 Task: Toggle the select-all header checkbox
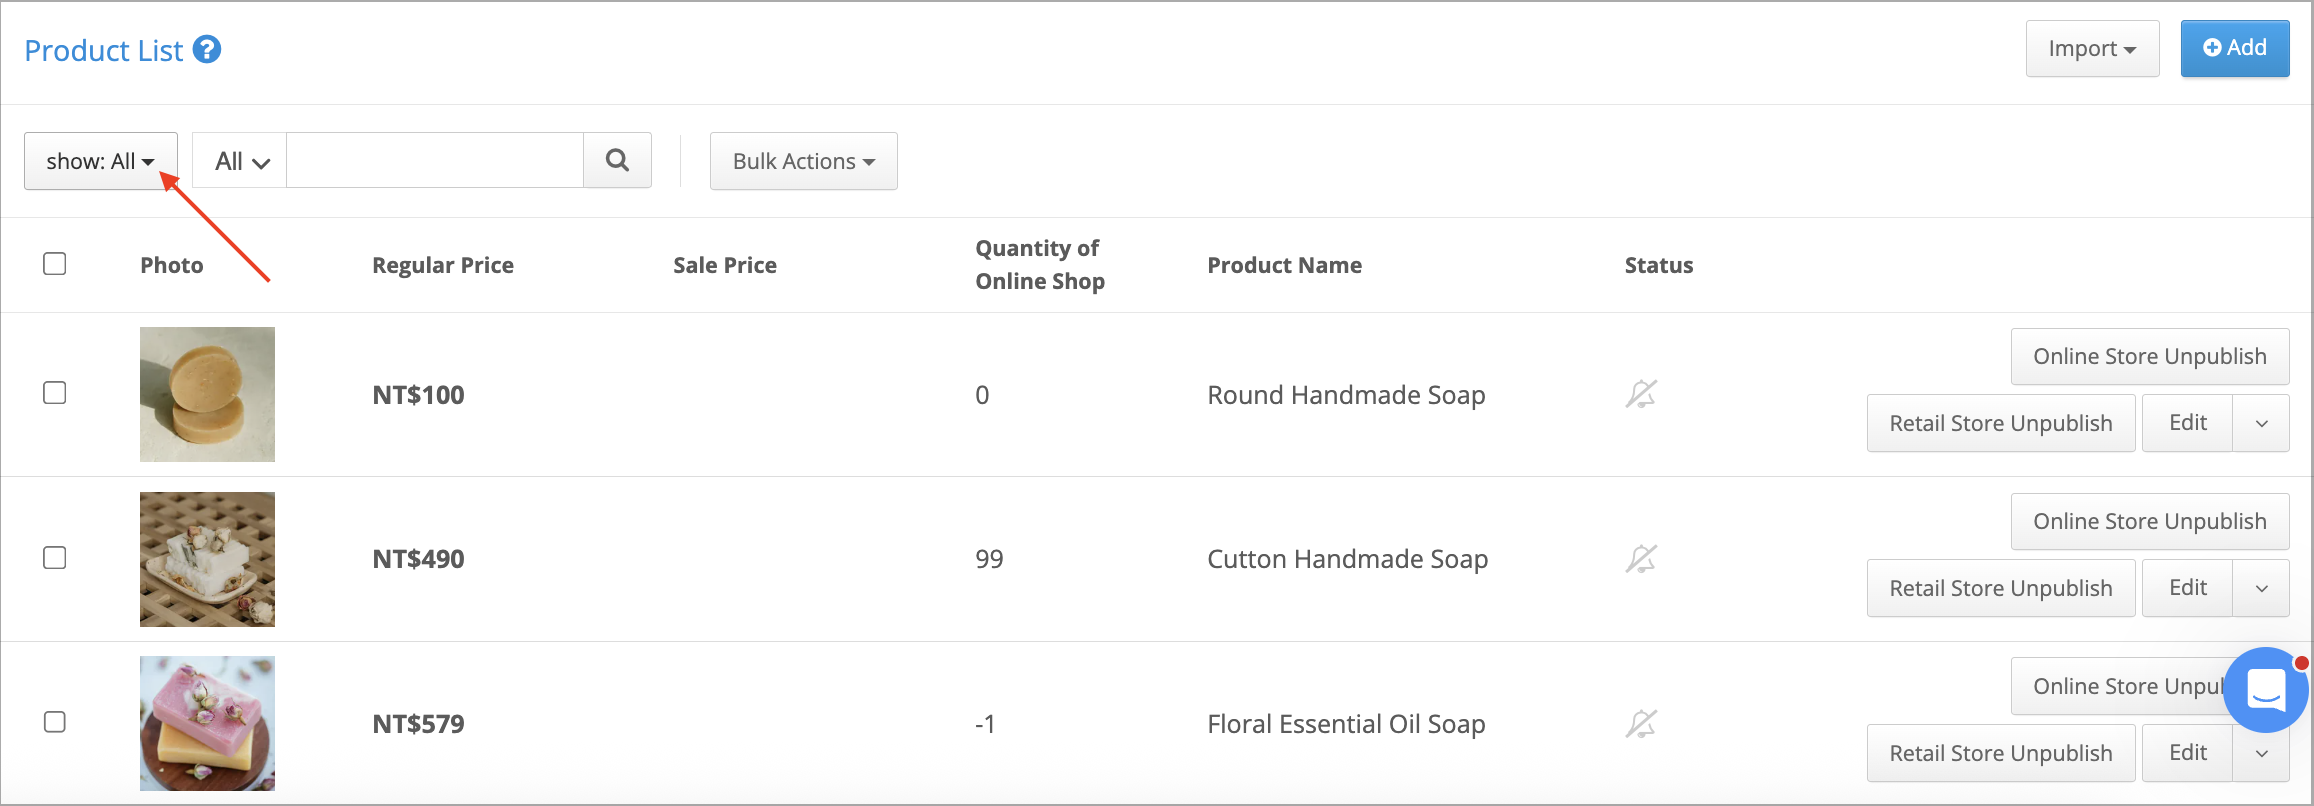55,263
